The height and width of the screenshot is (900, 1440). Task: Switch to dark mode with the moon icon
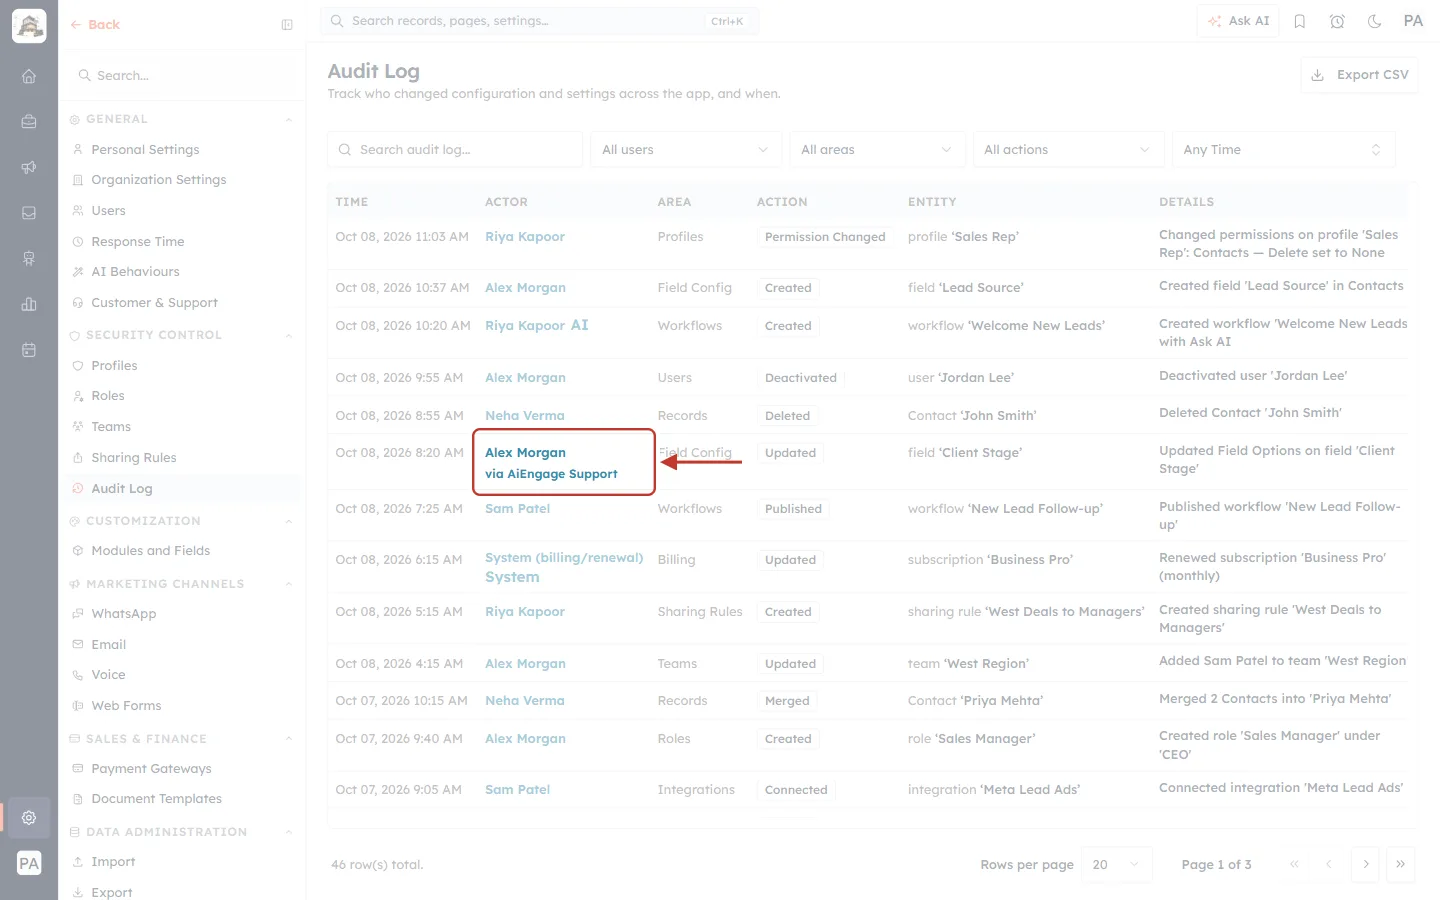(x=1374, y=21)
